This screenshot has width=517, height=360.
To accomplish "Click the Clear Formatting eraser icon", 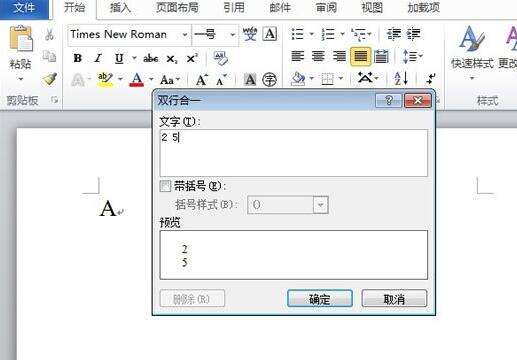I will (220, 58).
